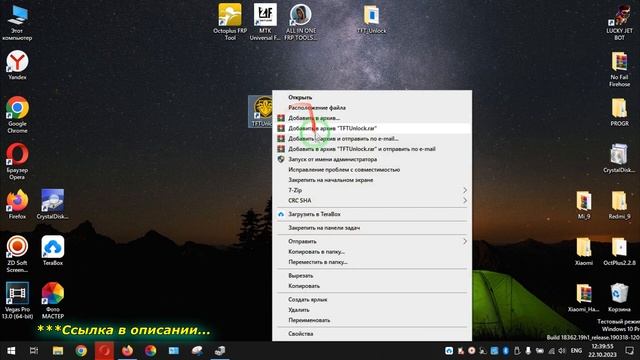
Task: Launch Google Chrome from the desktop
Action: click(17, 114)
